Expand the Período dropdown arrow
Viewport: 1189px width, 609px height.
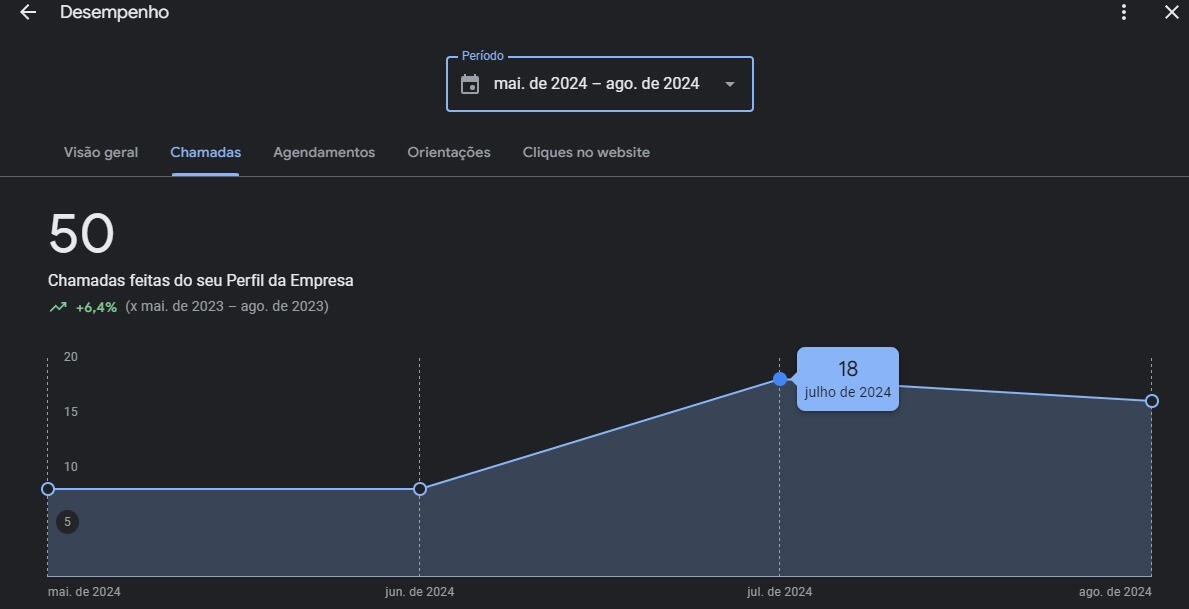pos(730,84)
